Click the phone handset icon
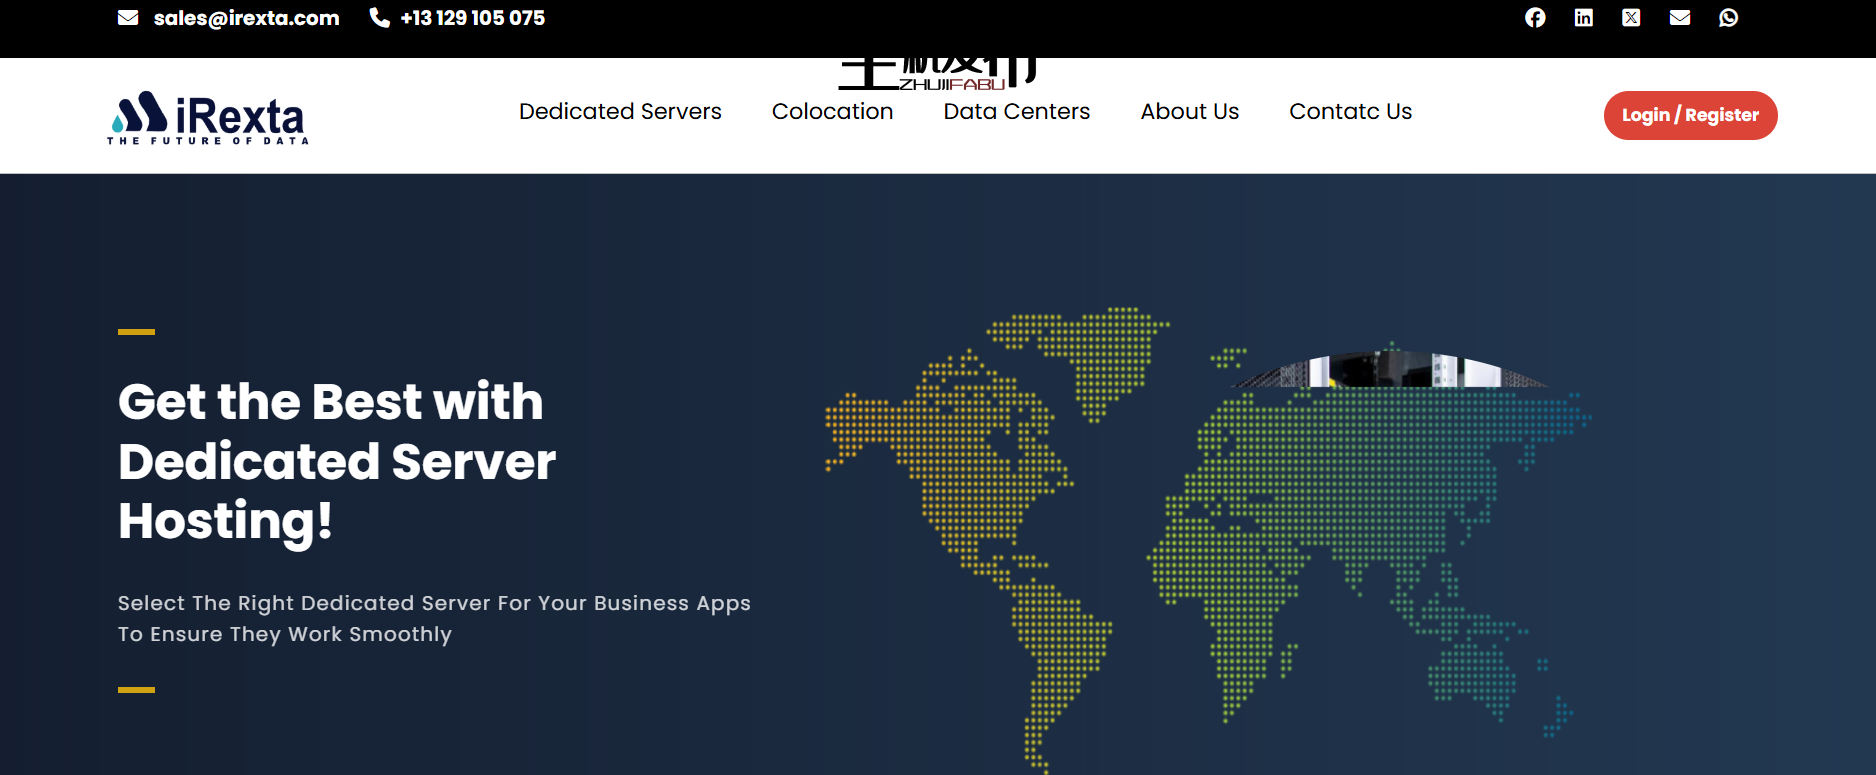1876x775 pixels. (380, 18)
